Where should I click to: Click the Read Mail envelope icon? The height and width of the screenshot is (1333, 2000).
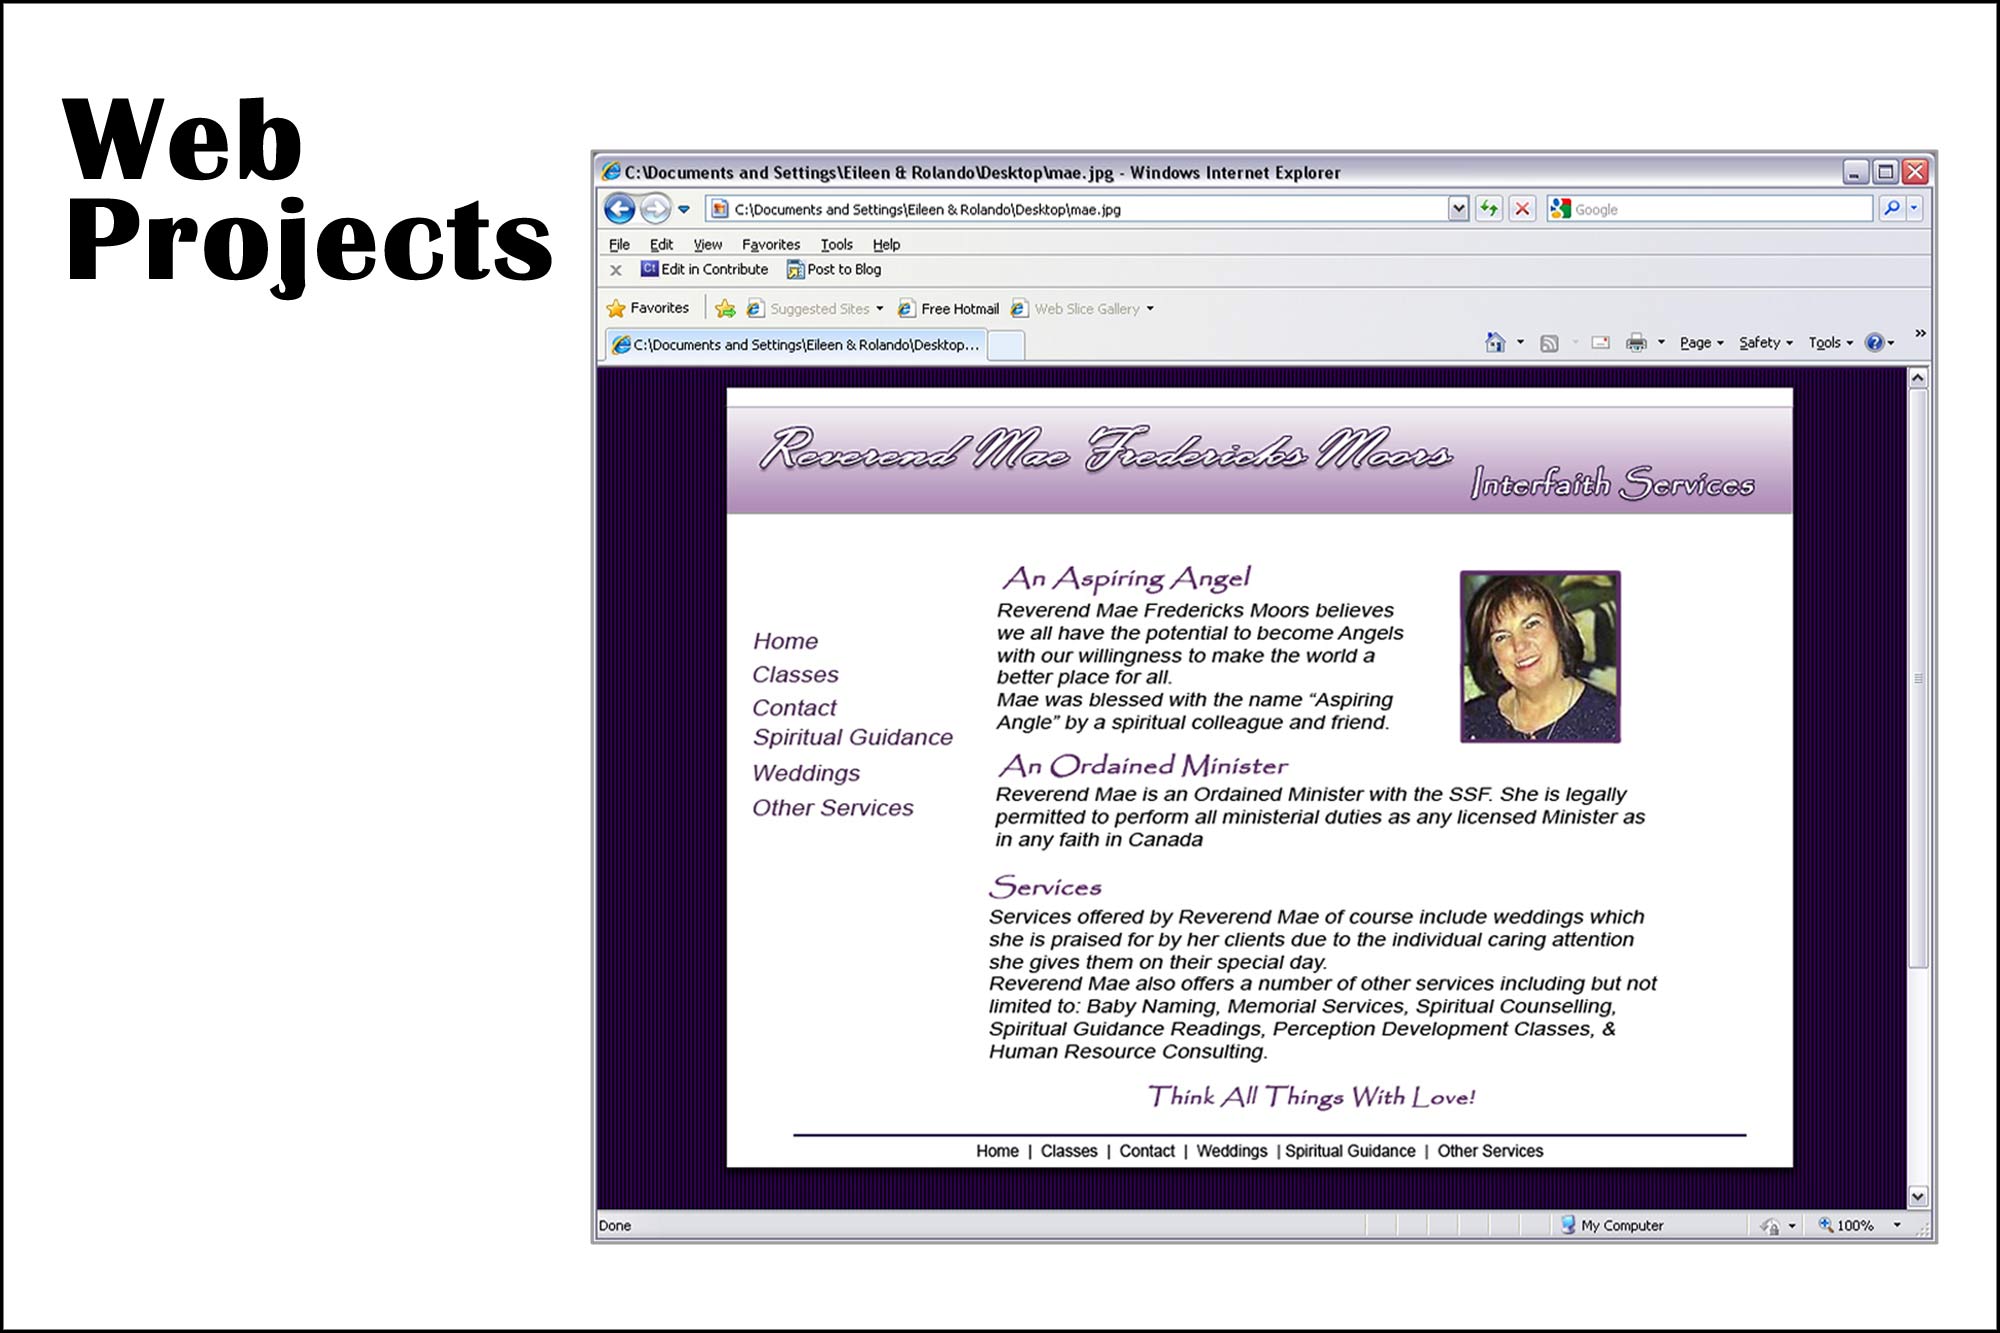pos(1601,343)
